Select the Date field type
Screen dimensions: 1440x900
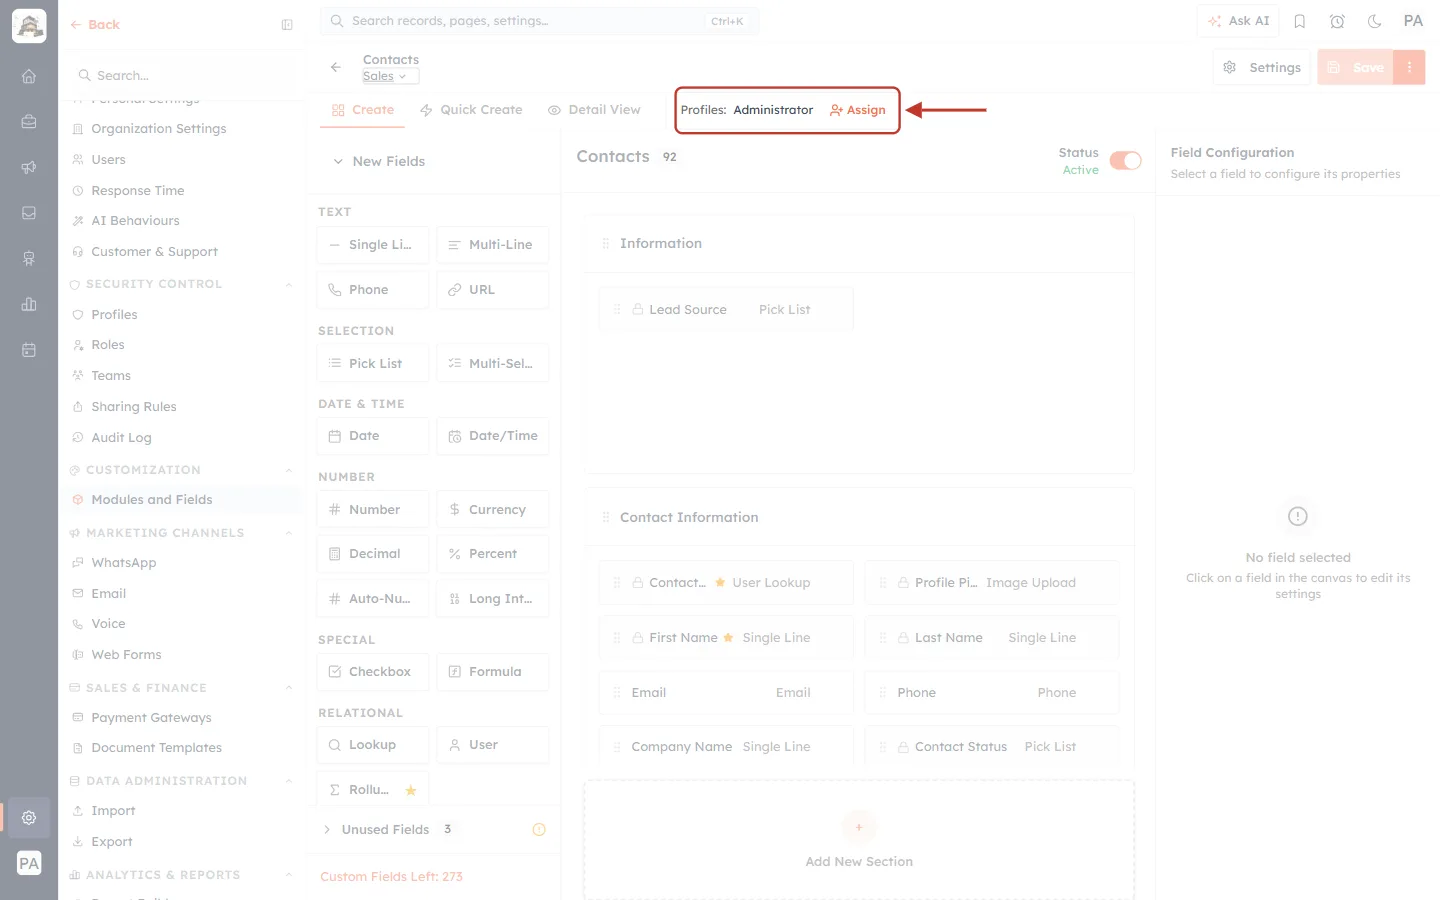point(373,436)
